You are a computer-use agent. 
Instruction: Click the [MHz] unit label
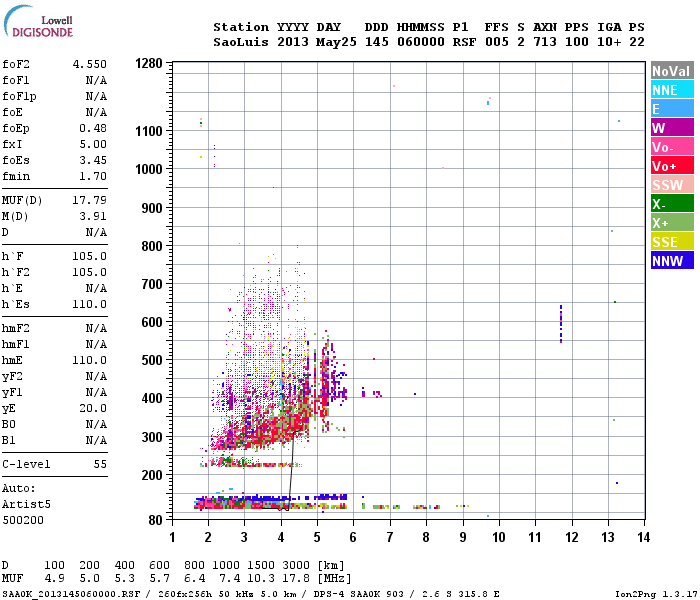(x=334, y=579)
